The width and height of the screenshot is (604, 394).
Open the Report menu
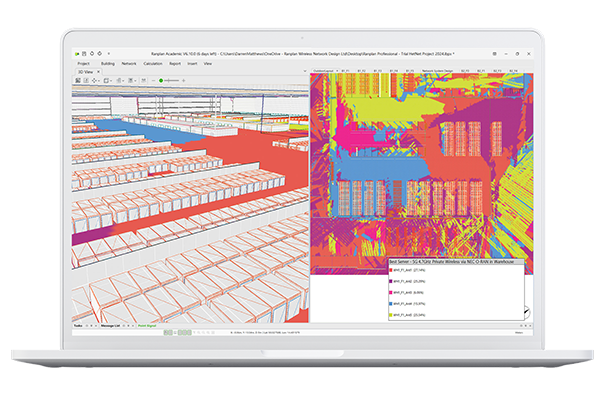click(175, 64)
